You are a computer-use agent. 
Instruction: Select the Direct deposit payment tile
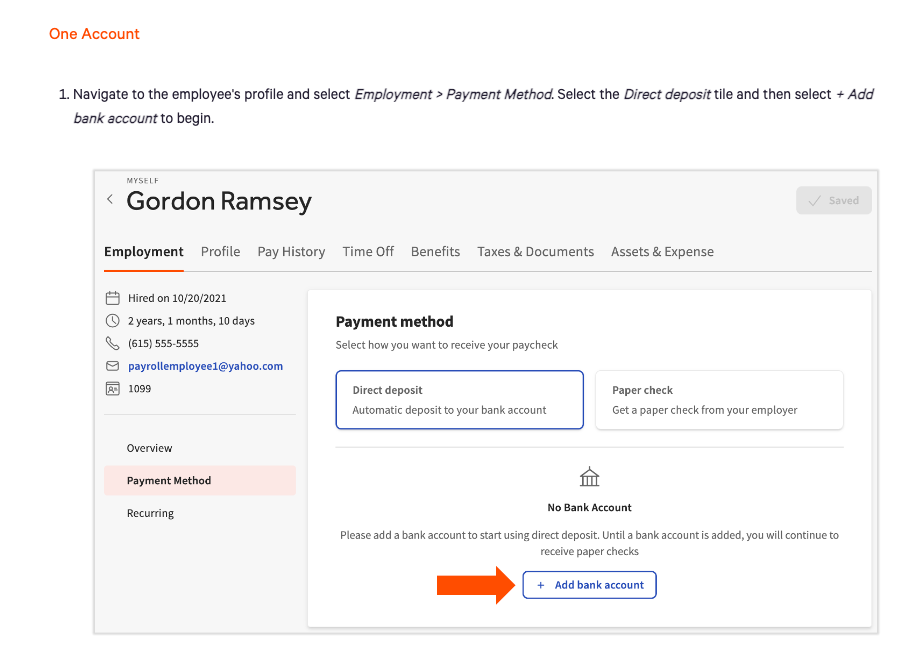coord(459,400)
